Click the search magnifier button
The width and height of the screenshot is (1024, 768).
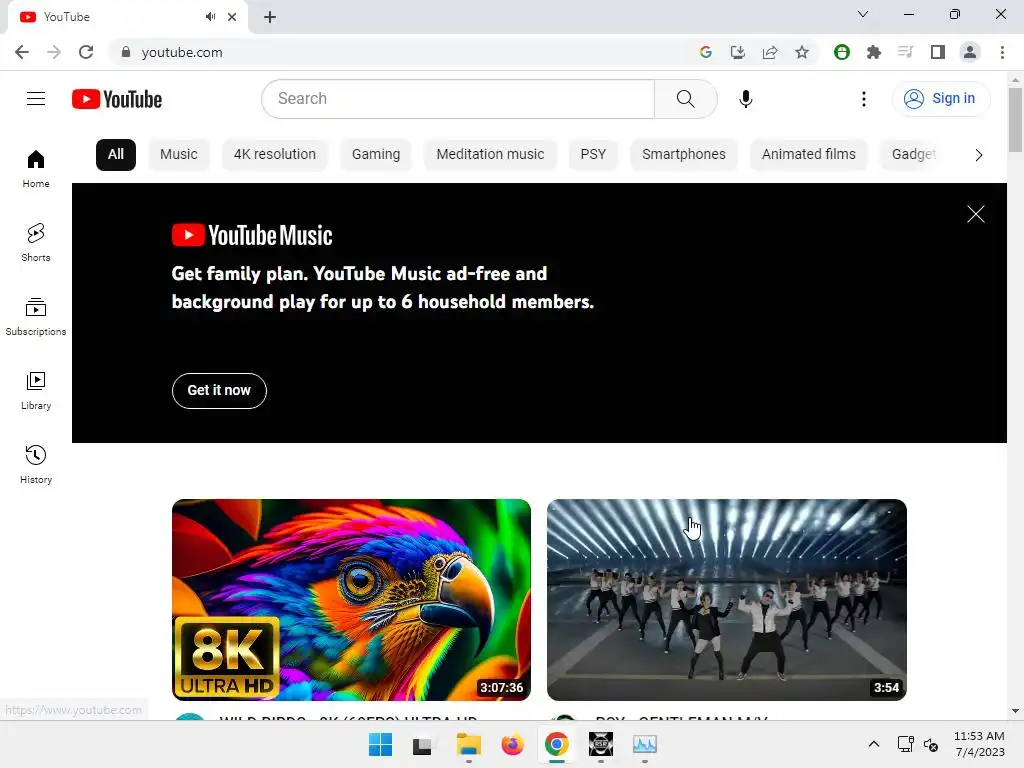685,99
